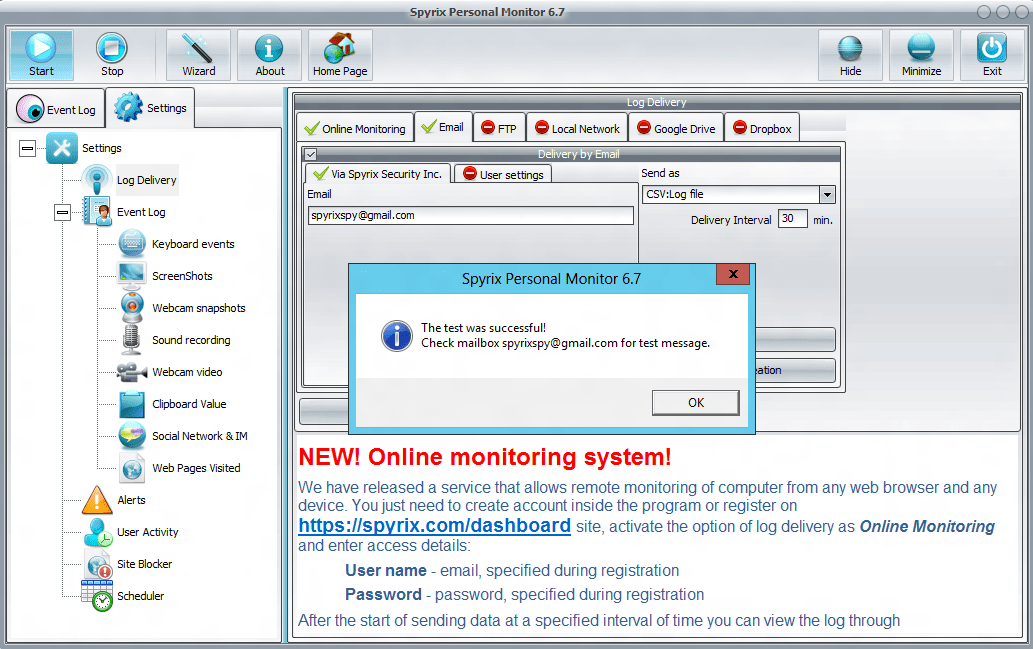Open the Local Network delivery tab
This screenshot has width=1033, height=649.
pyautogui.click(x=577, y=128)
